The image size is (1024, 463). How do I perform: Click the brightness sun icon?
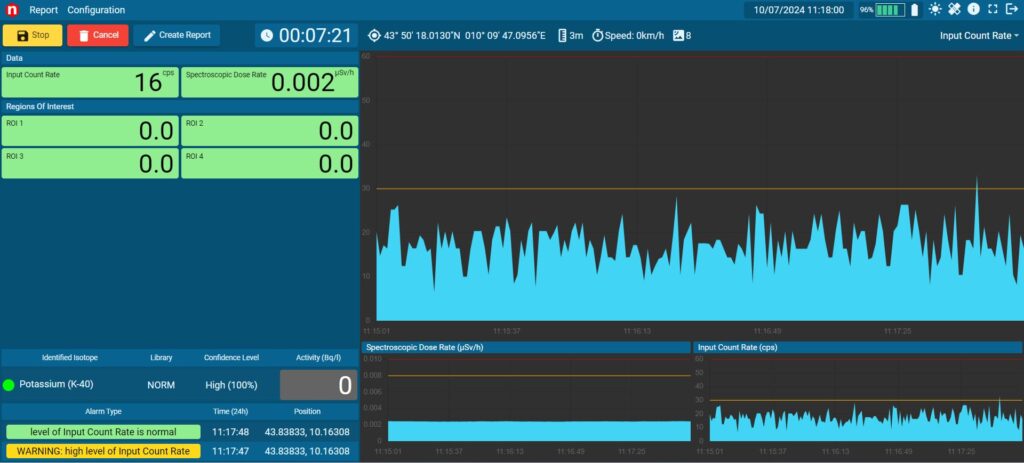pos(935,10)
